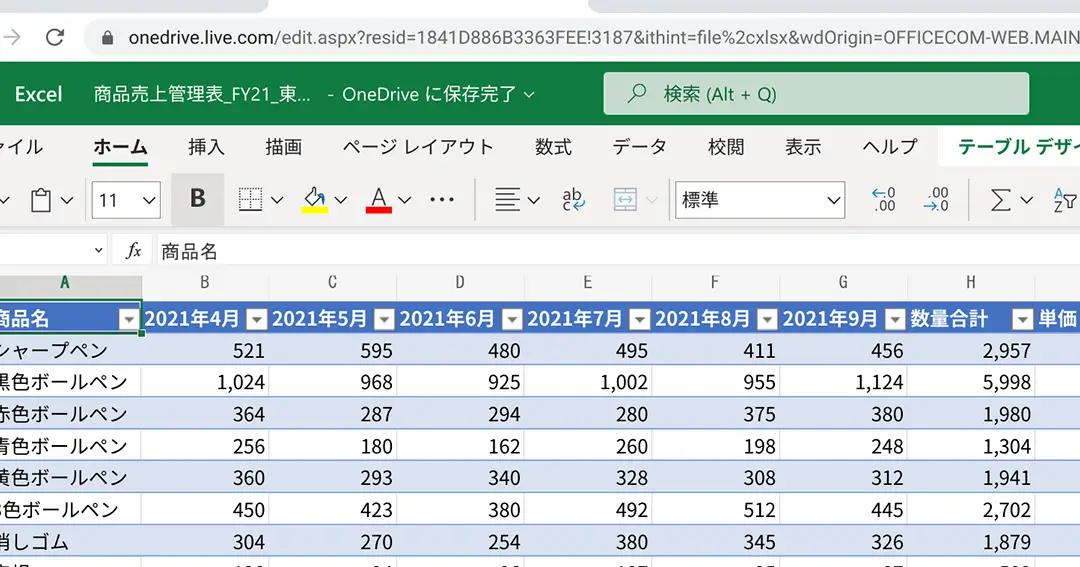Open the 数式 tab
1080x567 pixels.
(x=554, y=147)
